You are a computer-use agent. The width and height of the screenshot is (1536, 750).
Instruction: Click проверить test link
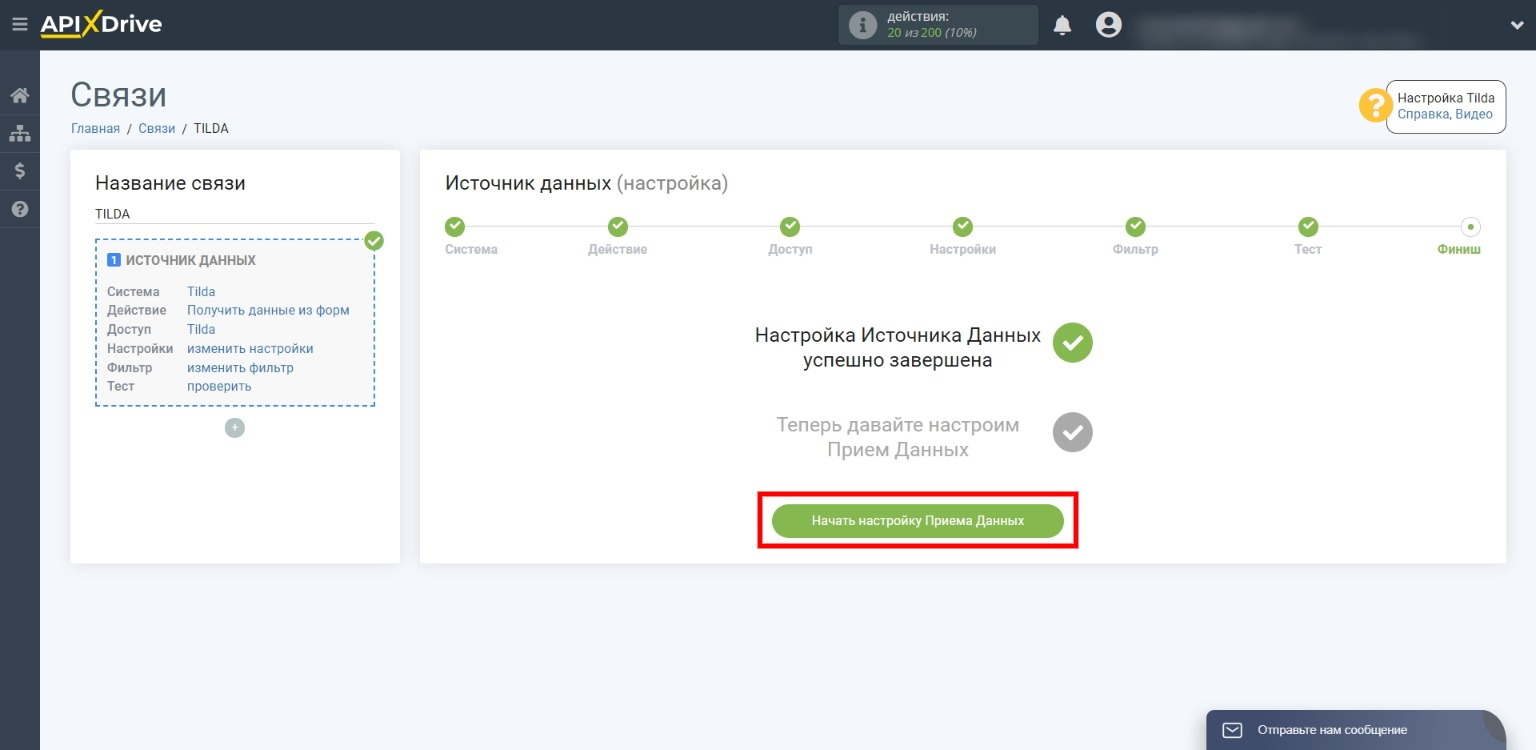tap(219, 386)
